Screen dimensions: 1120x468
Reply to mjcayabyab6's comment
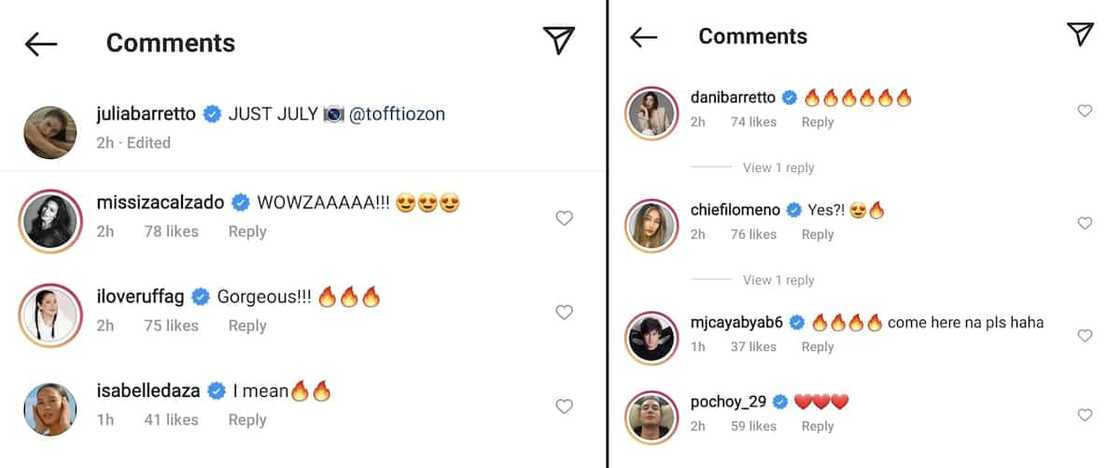tap(817, 346)
